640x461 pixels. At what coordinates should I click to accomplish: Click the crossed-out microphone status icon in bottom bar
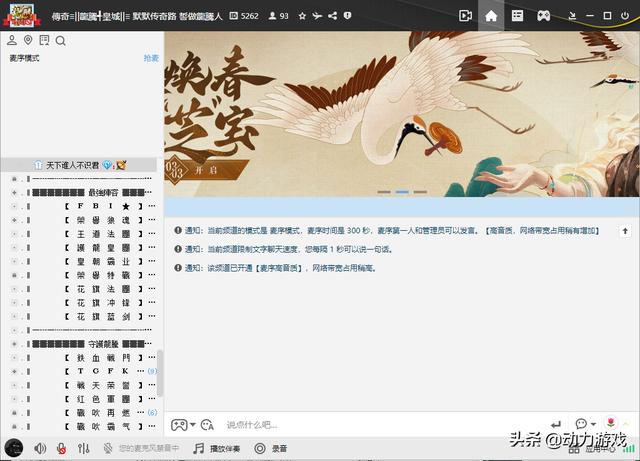point(108,448)
